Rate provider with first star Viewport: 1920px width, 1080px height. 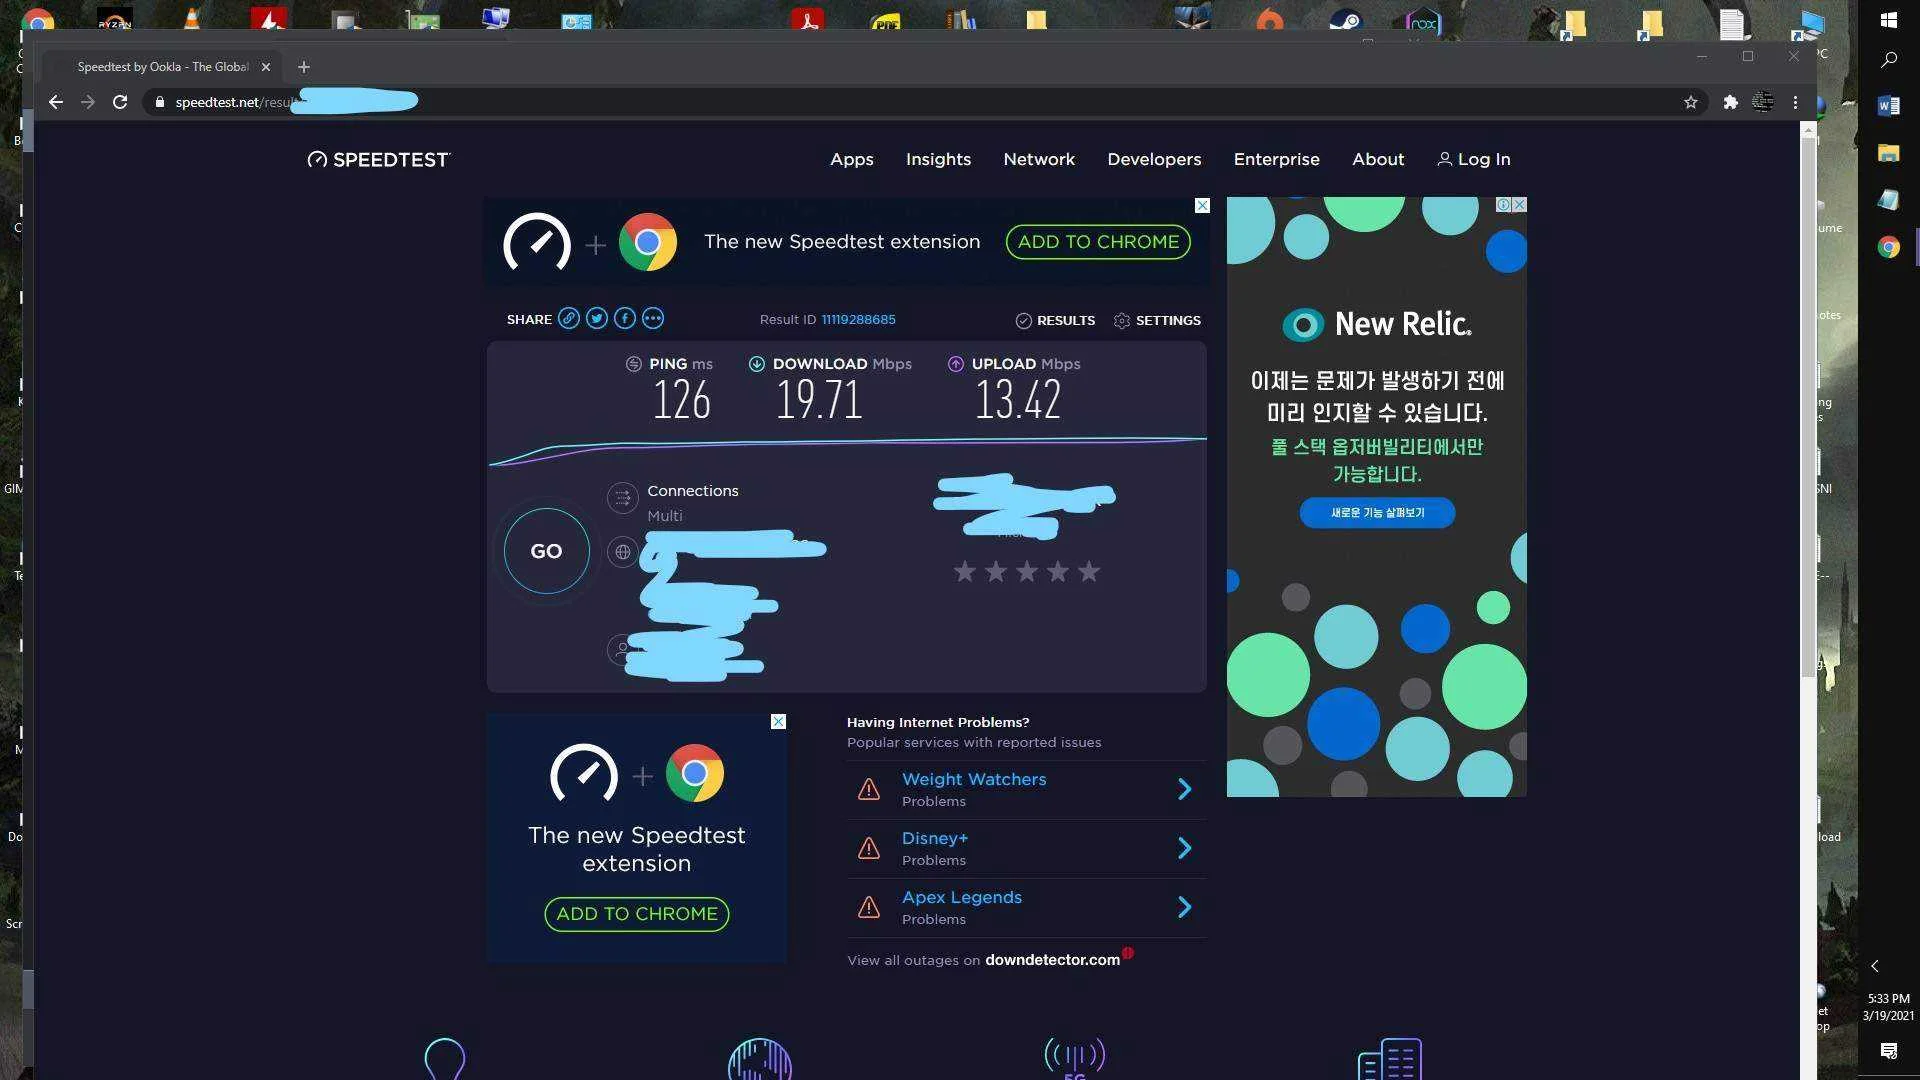point(964,571)
